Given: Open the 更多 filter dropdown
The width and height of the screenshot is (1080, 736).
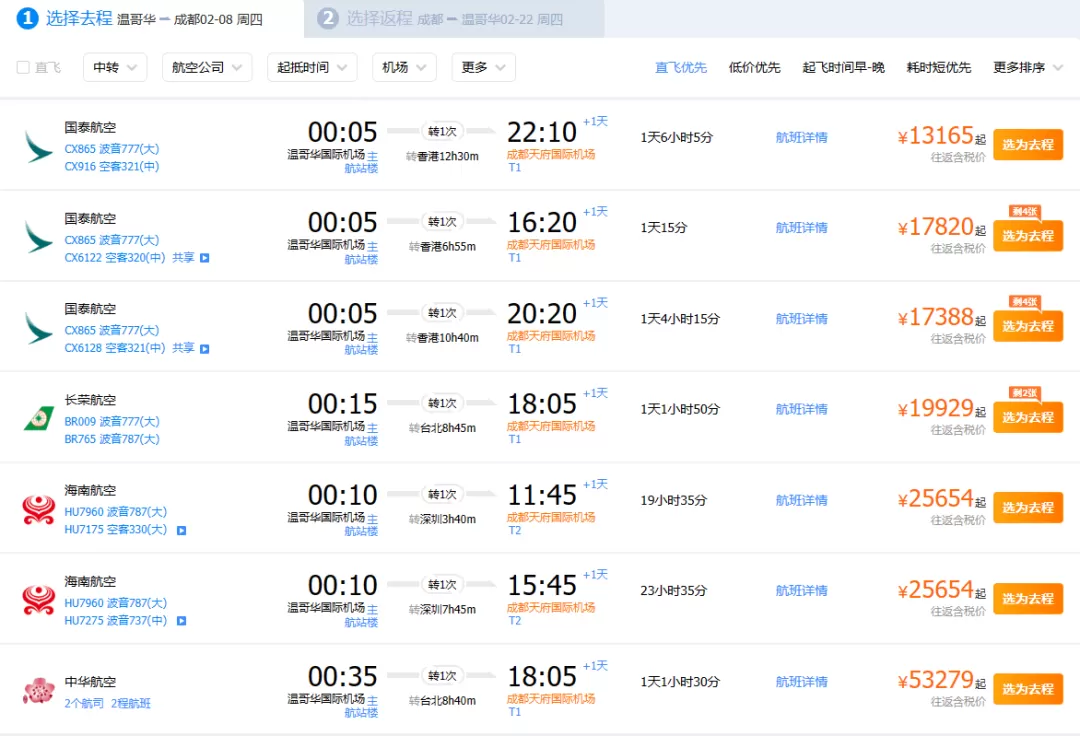Looking at the screenshot, I should click(484, 67).
